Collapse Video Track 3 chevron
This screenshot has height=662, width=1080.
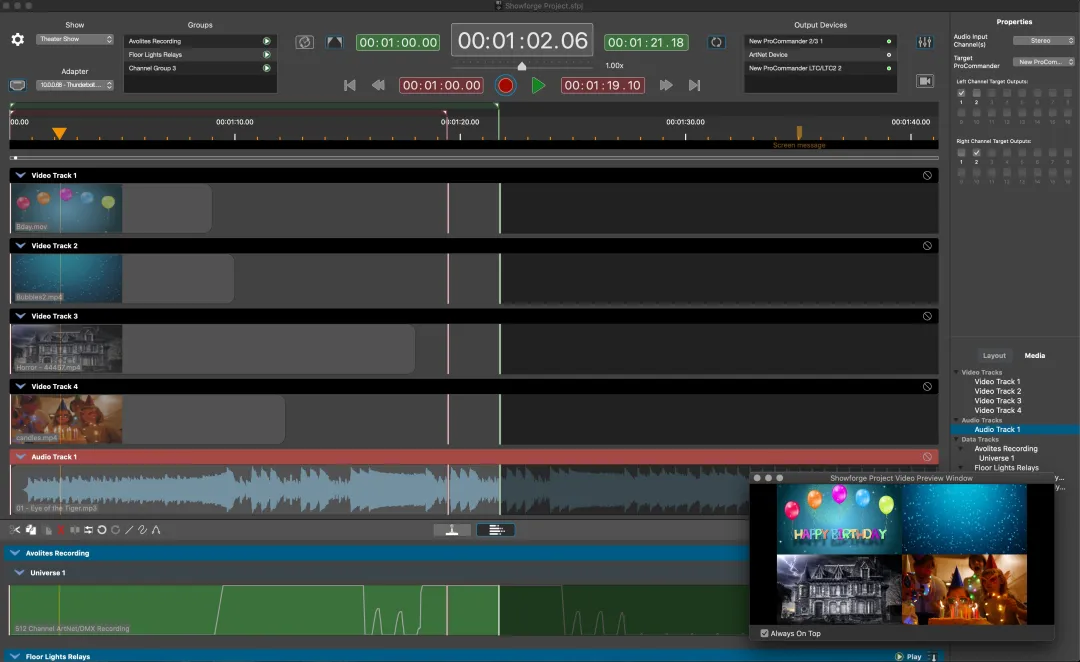[21, 316]
